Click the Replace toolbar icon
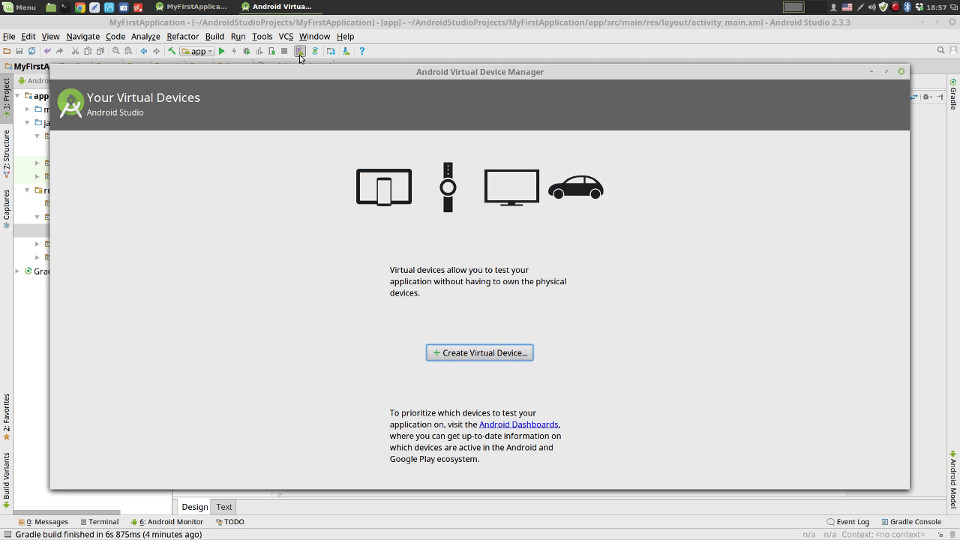 (128, 51)
